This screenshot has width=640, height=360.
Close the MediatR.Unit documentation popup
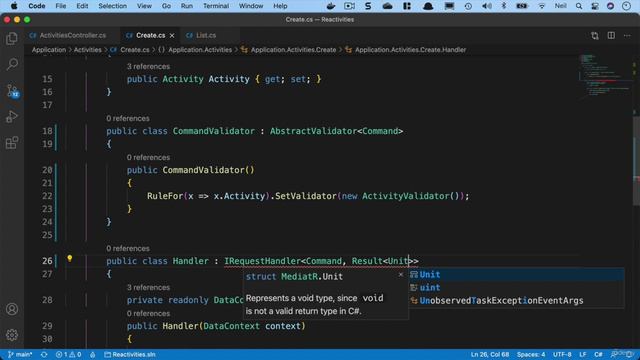tap(401, 275)
